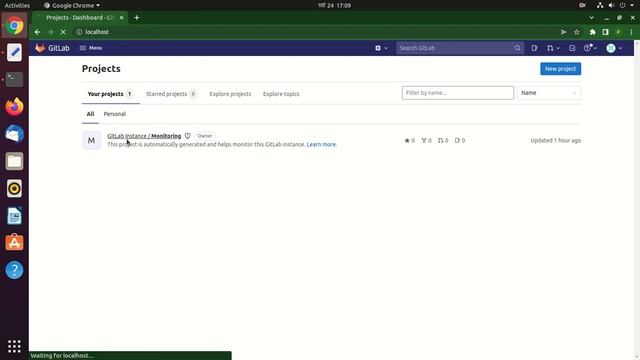
Task: Open Ubuntu Software from dock
Action: (14, 243)
